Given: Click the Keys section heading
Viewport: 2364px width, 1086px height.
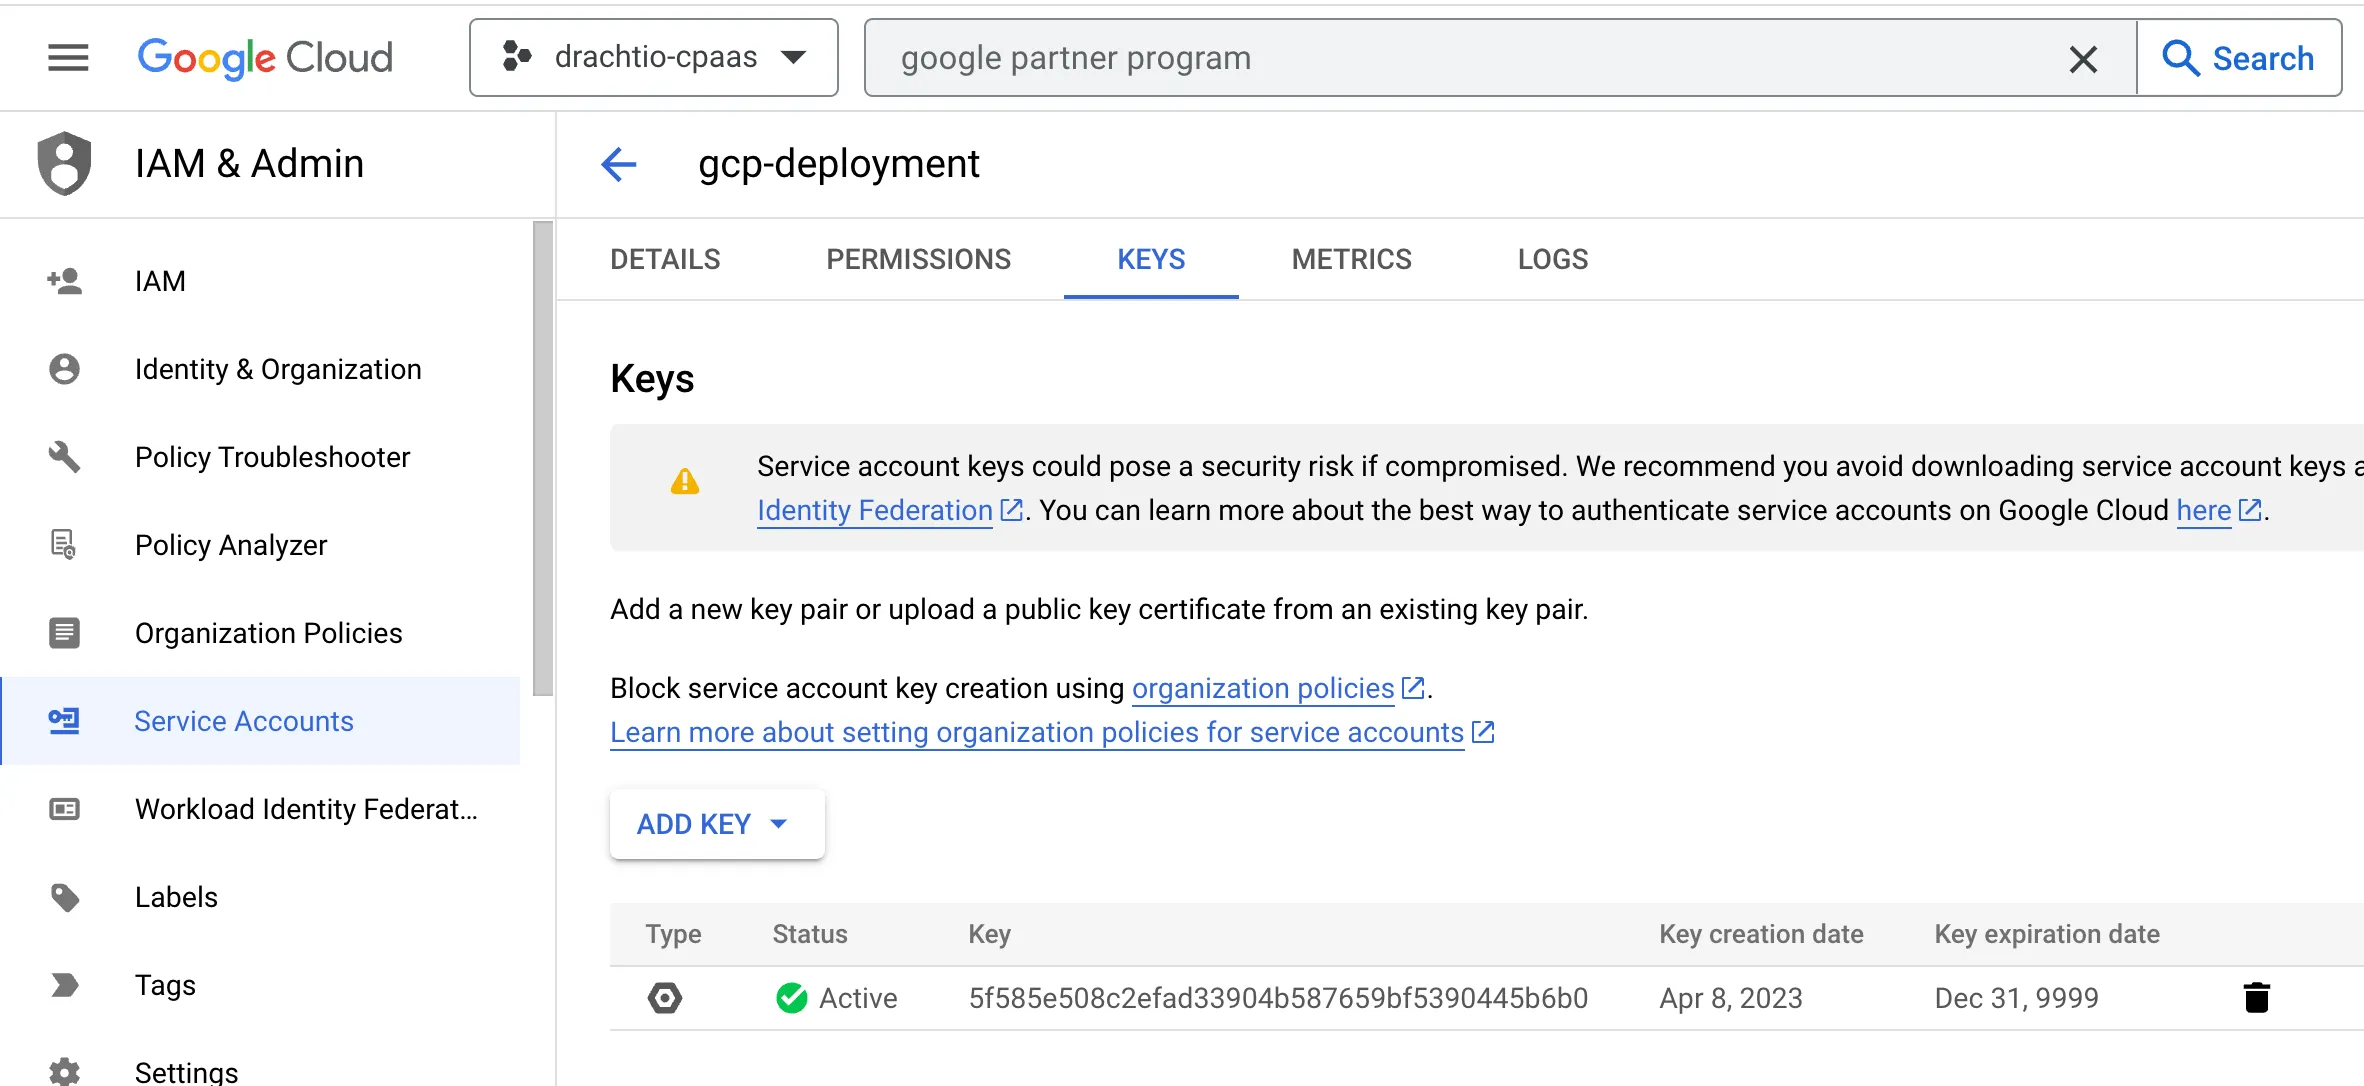Looking at the screenshot, I should (652, 379).
